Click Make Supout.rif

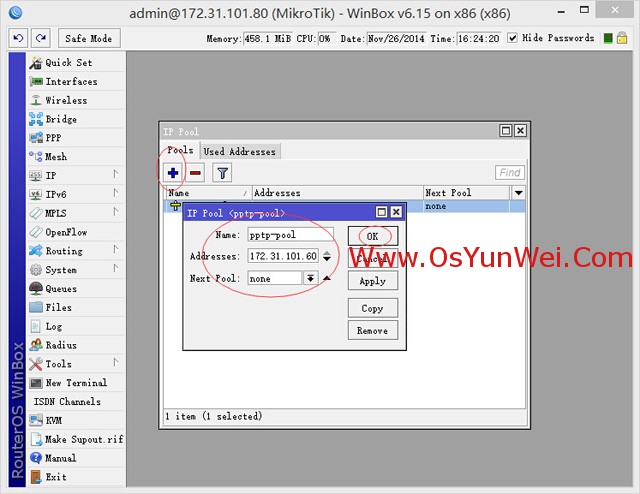pyautogui.click(x=76, y=439)
